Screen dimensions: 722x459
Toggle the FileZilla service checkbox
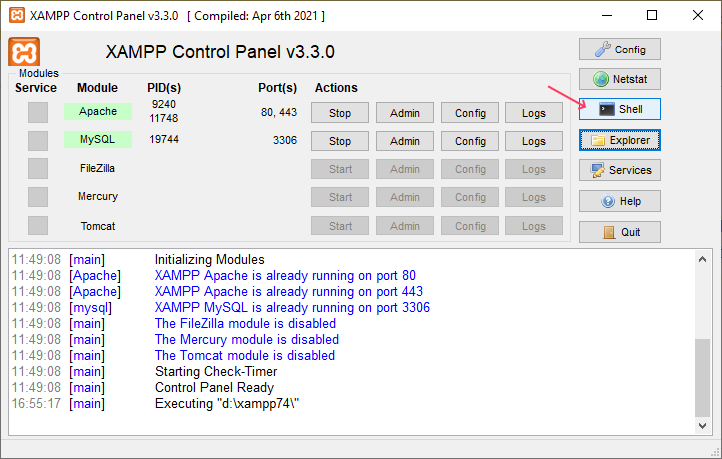tap(38, 168)
